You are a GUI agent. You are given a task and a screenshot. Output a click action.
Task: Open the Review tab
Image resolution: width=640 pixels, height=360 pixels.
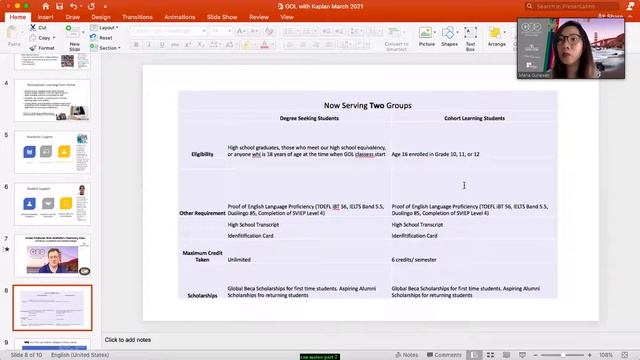(259, 17)
